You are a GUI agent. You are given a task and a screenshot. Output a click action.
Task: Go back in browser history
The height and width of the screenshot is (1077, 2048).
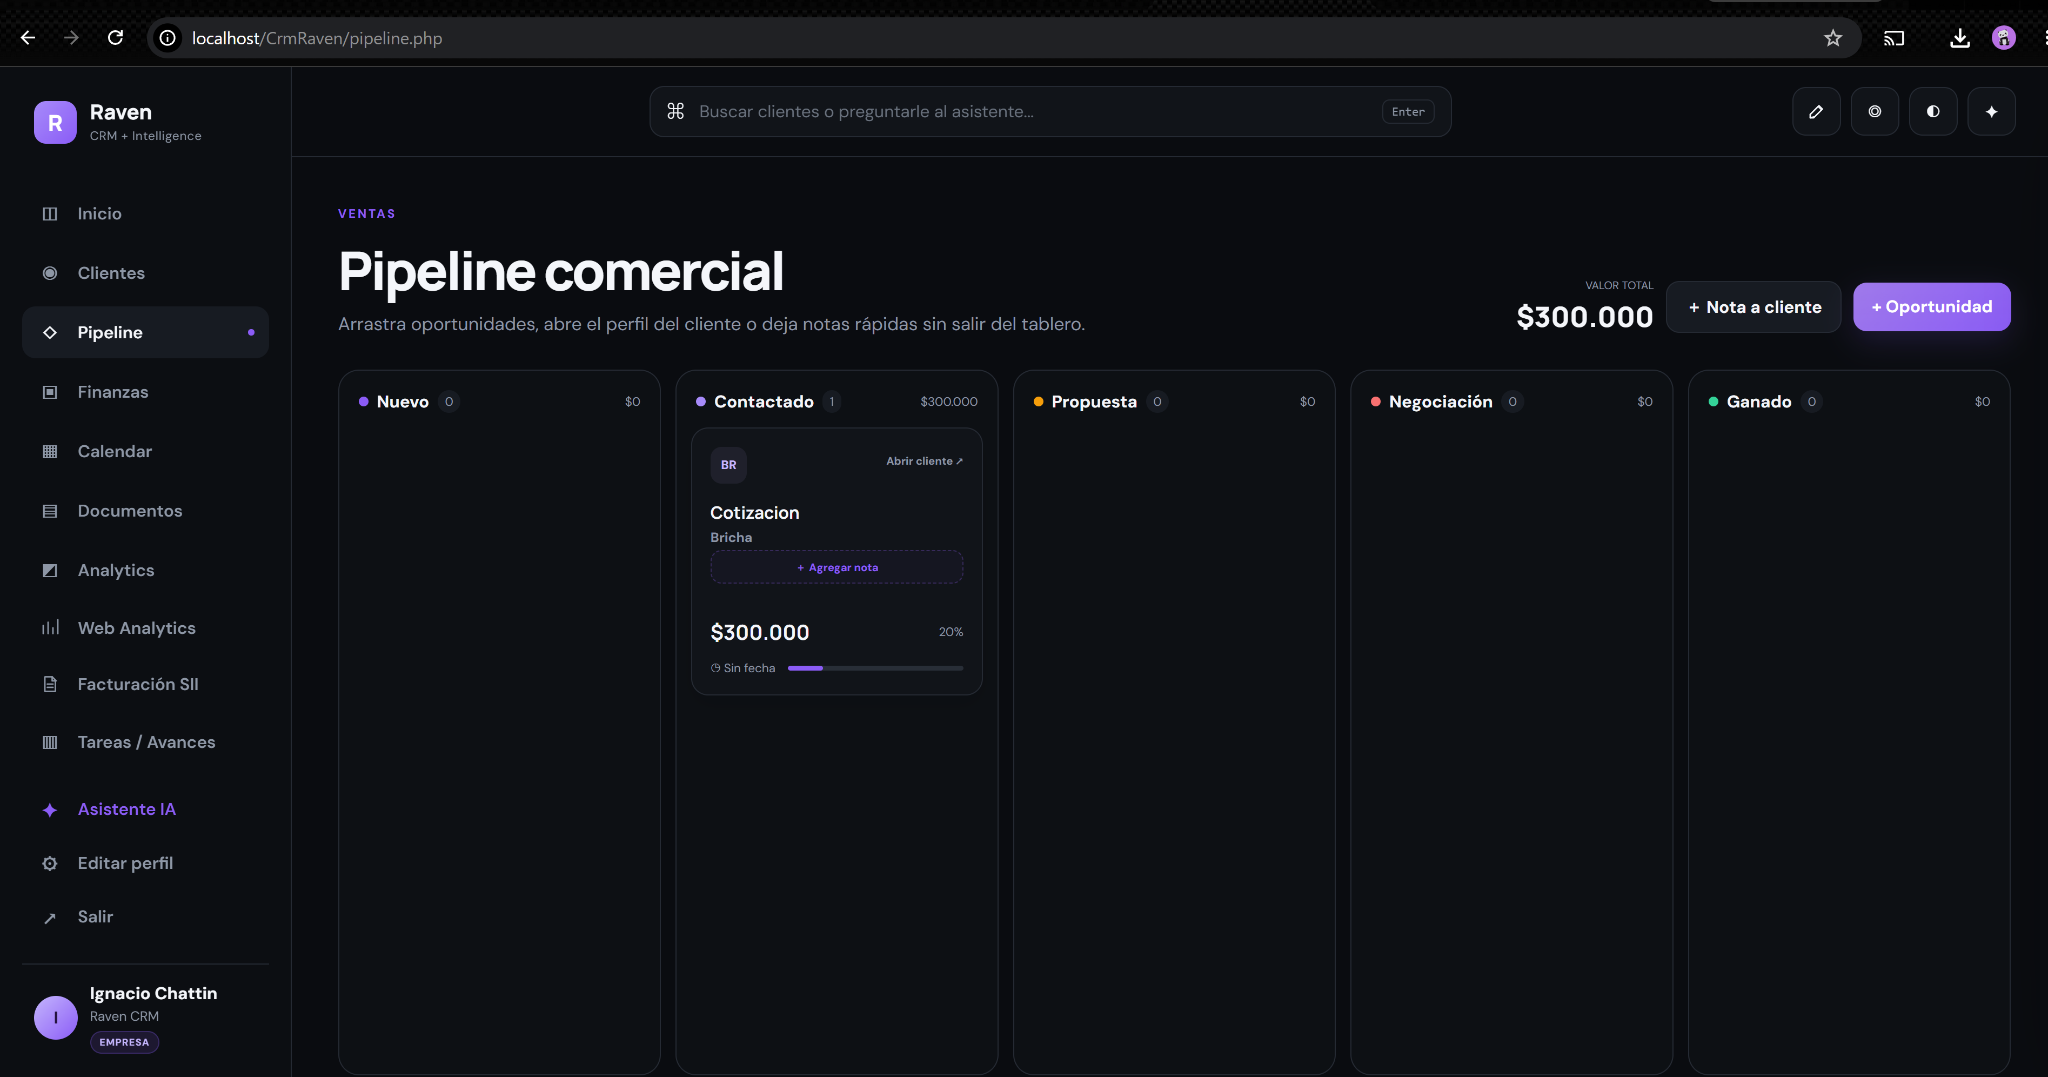28,38
